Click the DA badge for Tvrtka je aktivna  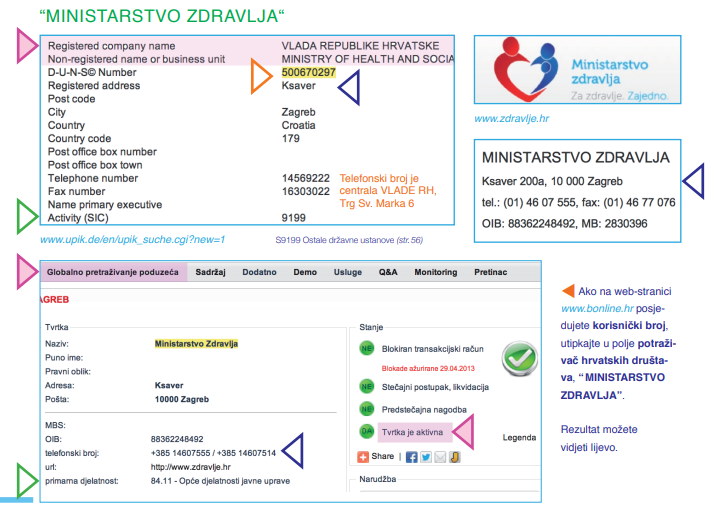point(367,431)
